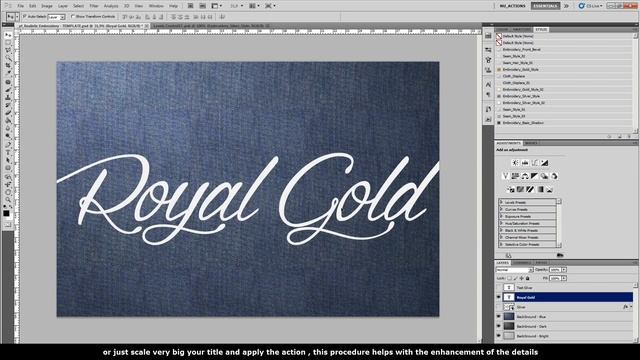Open CS Live menu
The width and height of the screenshot is (640, 360).
pos(590,6)
